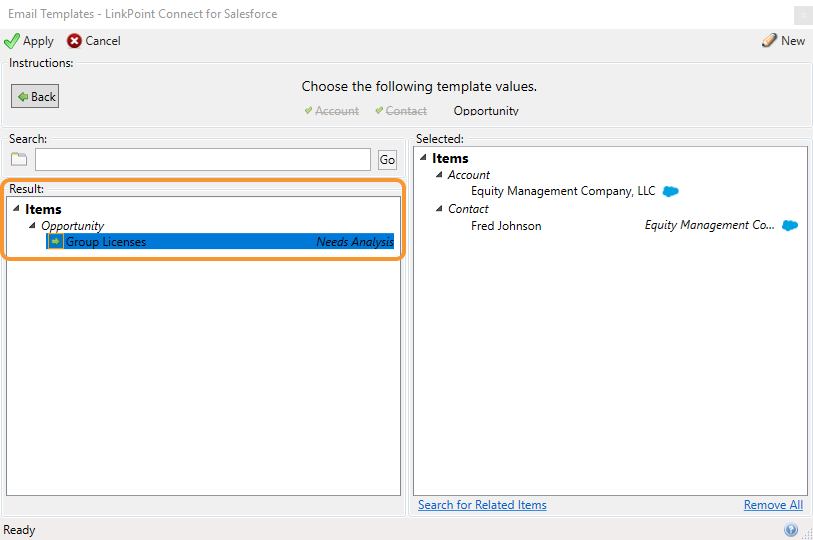Click the green Apply checkmark icon

[x=11, y=41]
